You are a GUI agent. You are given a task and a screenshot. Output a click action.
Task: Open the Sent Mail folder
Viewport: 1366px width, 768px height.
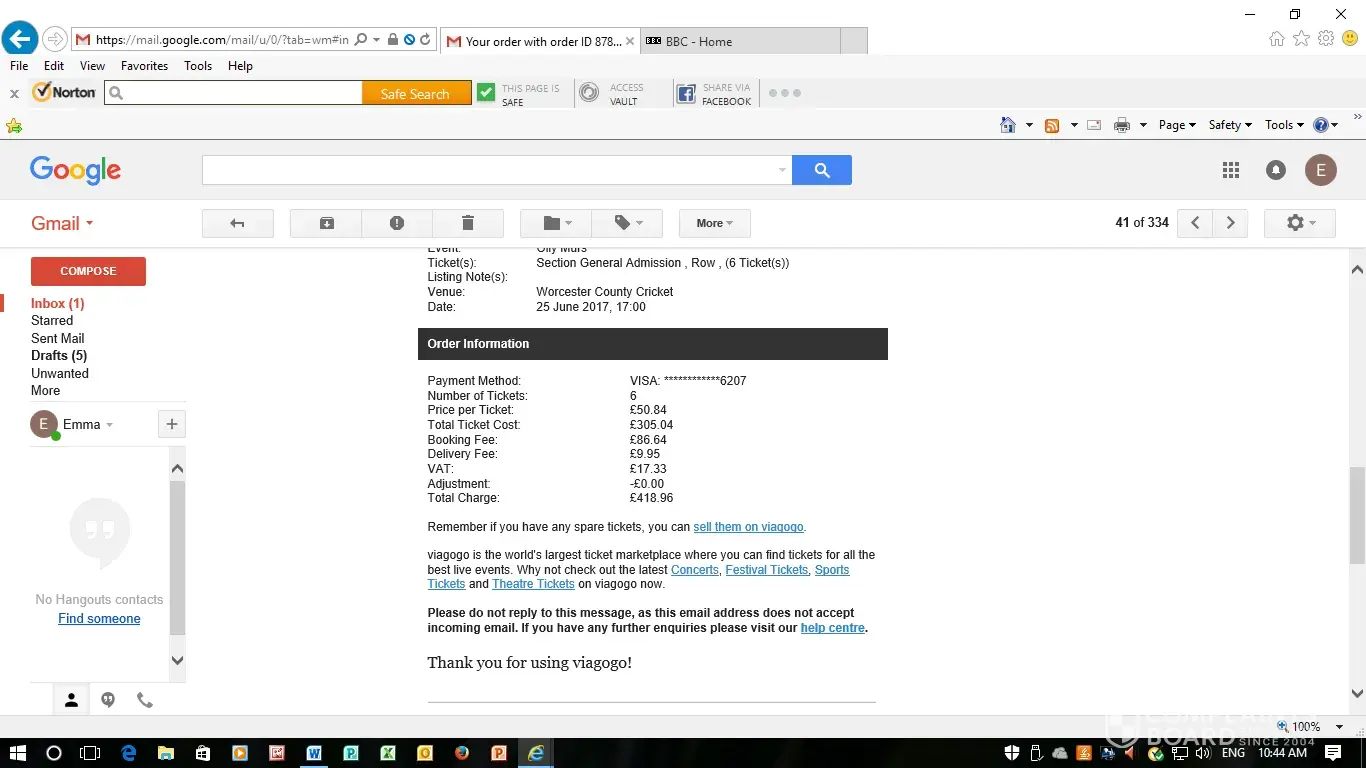[57, 338]
